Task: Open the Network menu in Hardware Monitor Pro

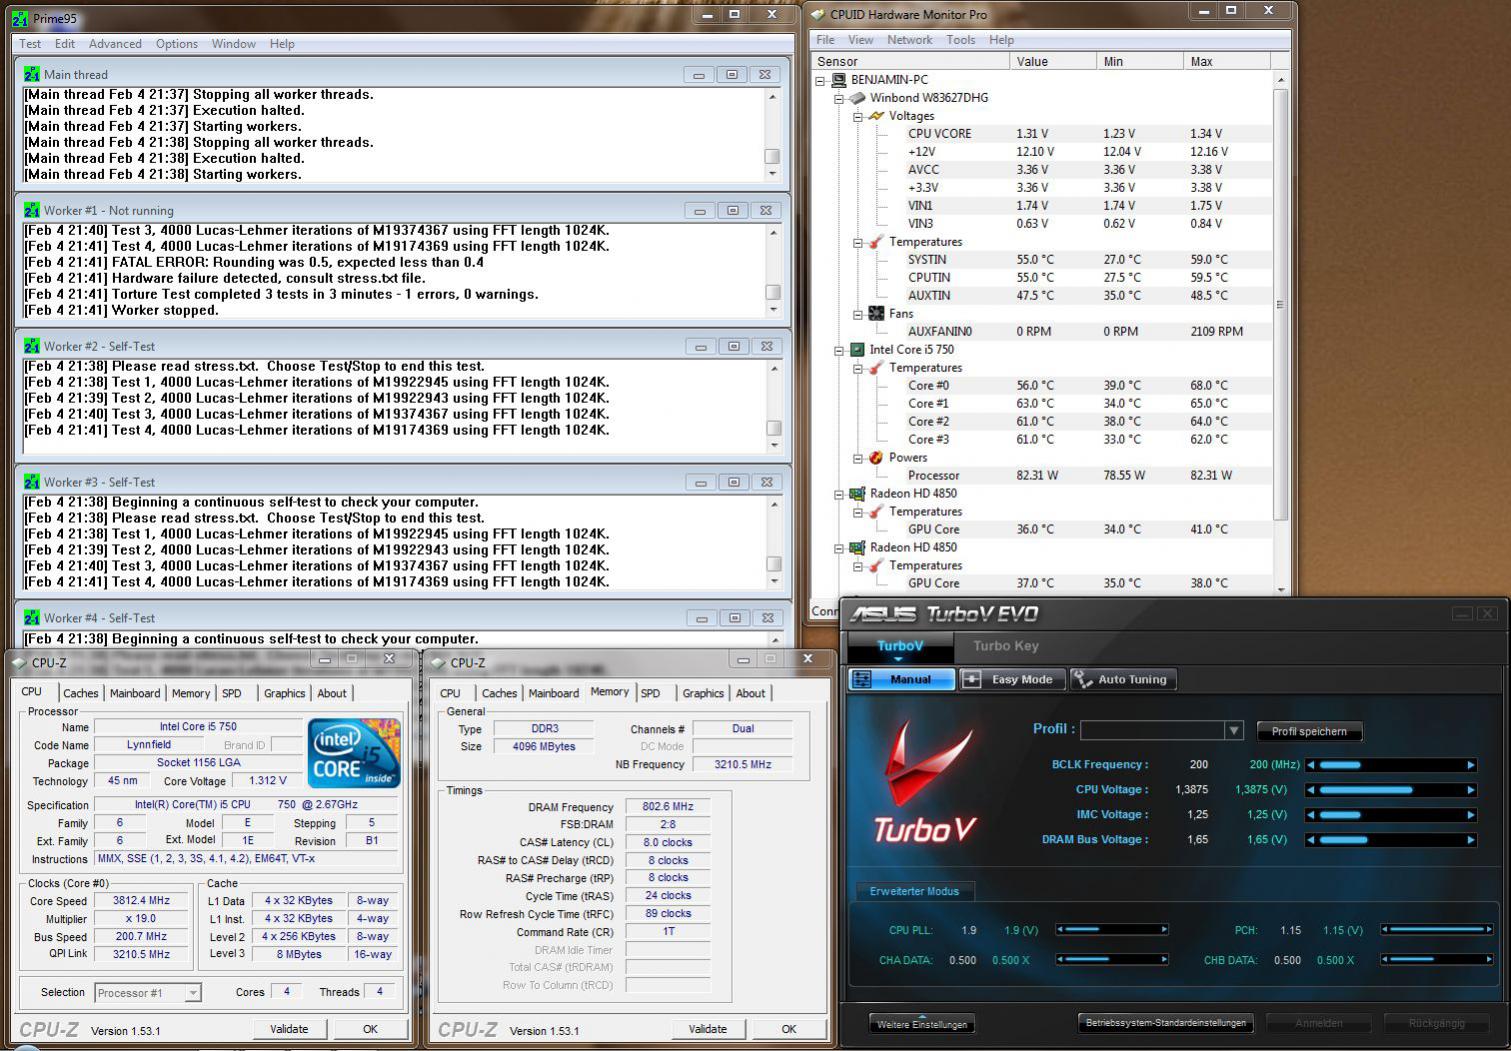Action: (x=910, y=40)
